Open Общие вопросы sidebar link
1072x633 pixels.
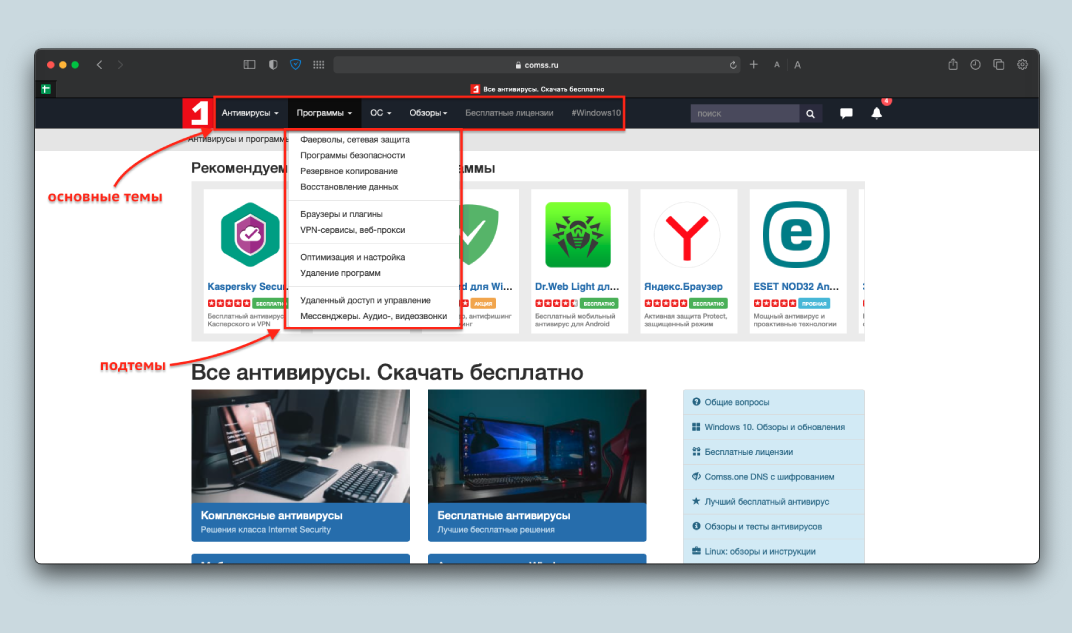[x=773, y=402]
